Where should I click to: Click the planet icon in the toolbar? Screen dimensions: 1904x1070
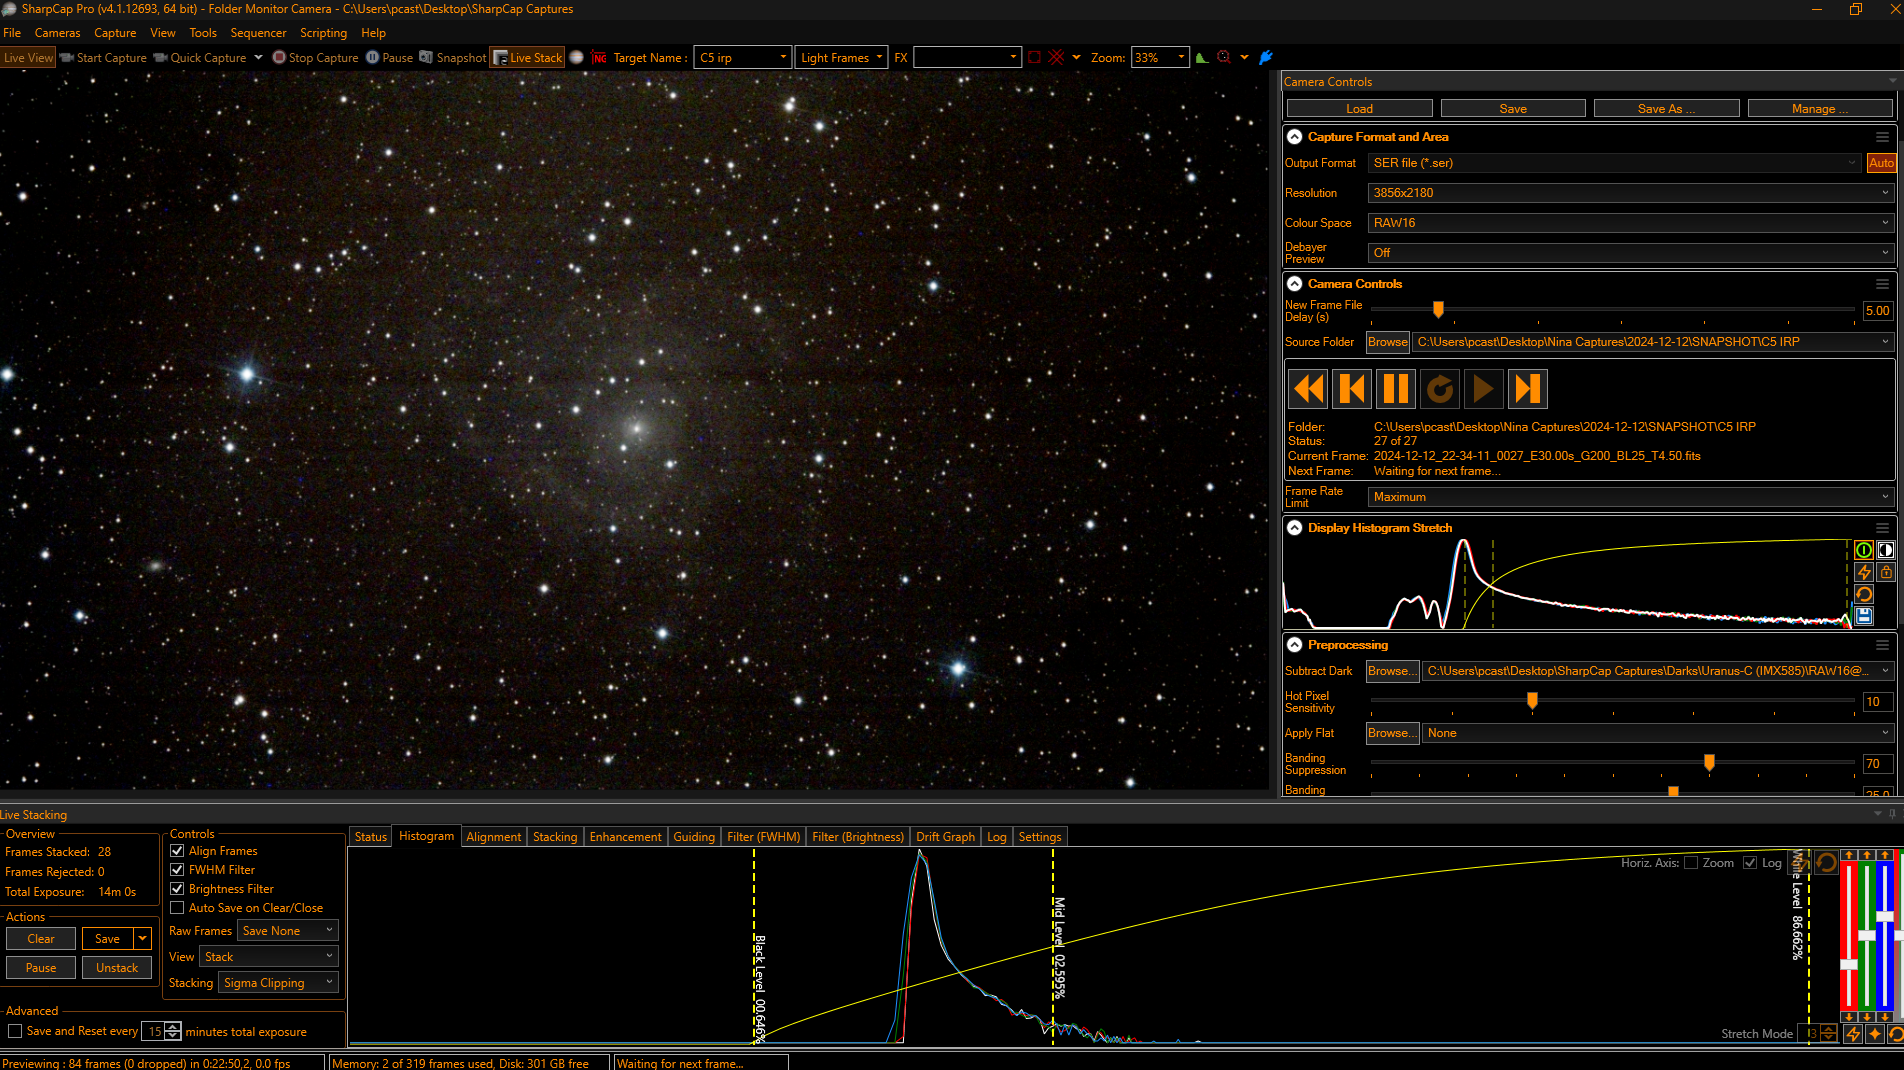click(577, 57)
